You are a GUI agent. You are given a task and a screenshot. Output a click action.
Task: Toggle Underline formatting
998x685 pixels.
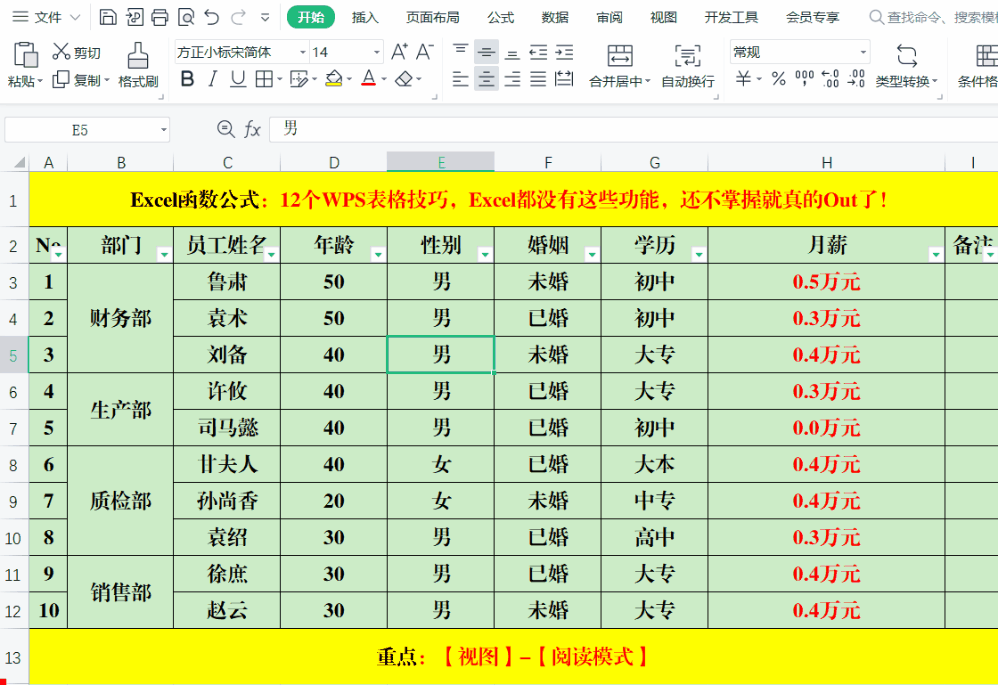click(237, 79)
